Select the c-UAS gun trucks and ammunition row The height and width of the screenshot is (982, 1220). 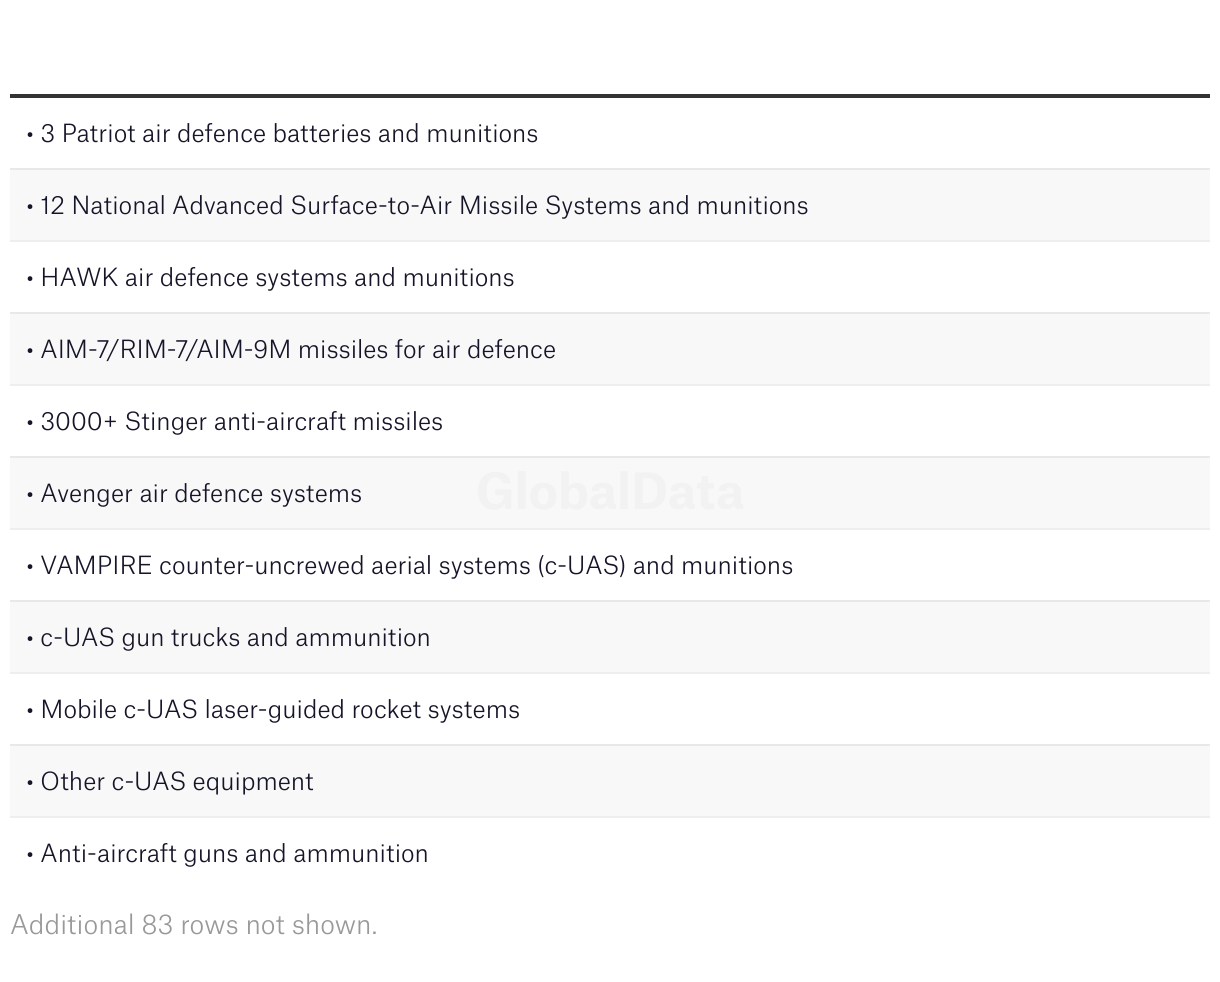coord(235,638)
